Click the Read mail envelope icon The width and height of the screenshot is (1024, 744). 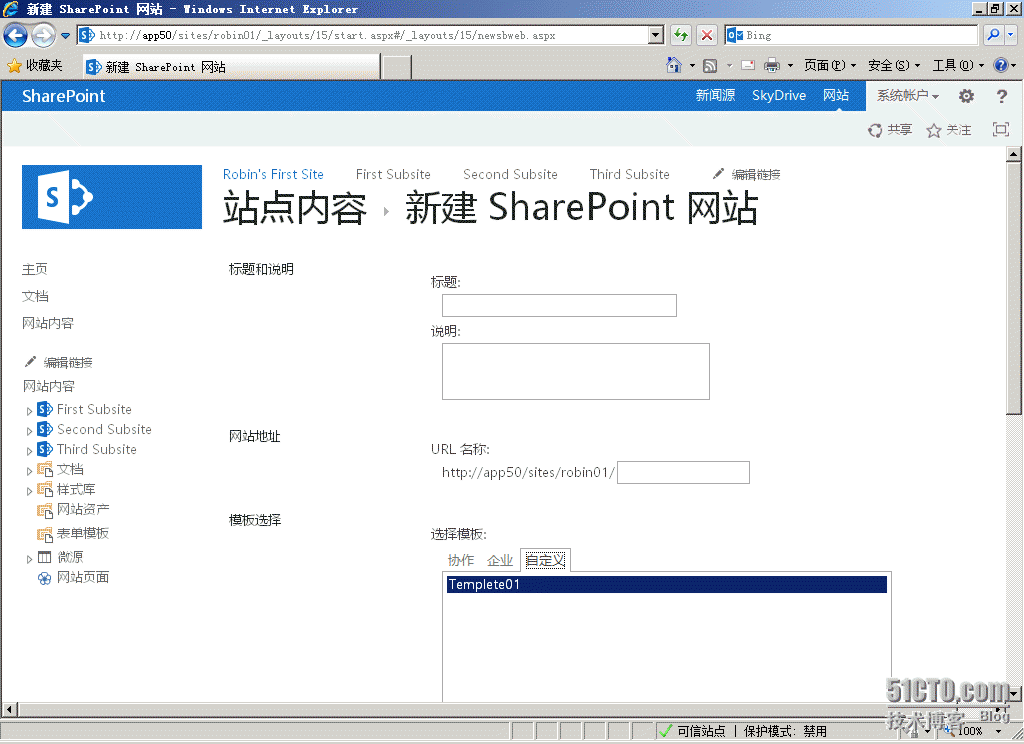point(748,65)
